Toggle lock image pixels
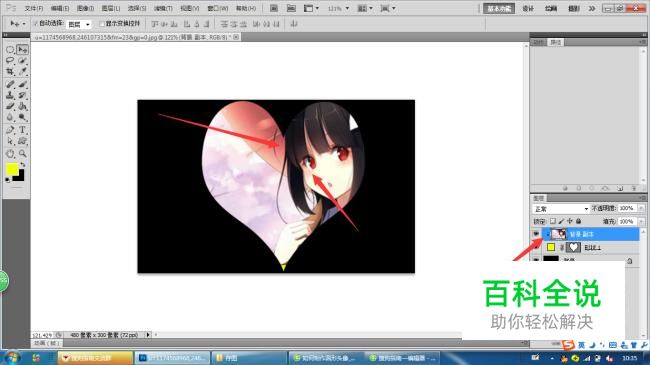The image size is (650, 365). (x=561, y=221)
